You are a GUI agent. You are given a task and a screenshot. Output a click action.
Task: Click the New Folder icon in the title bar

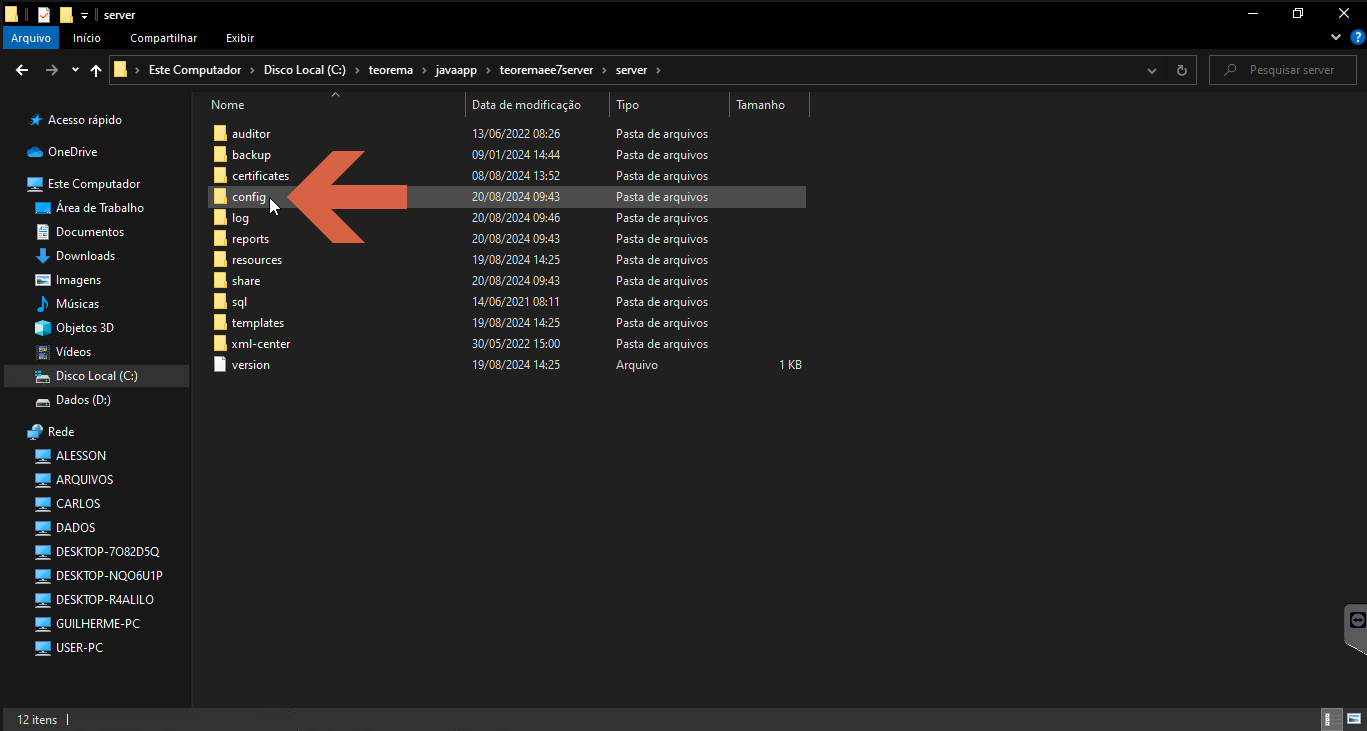[66, 14]
